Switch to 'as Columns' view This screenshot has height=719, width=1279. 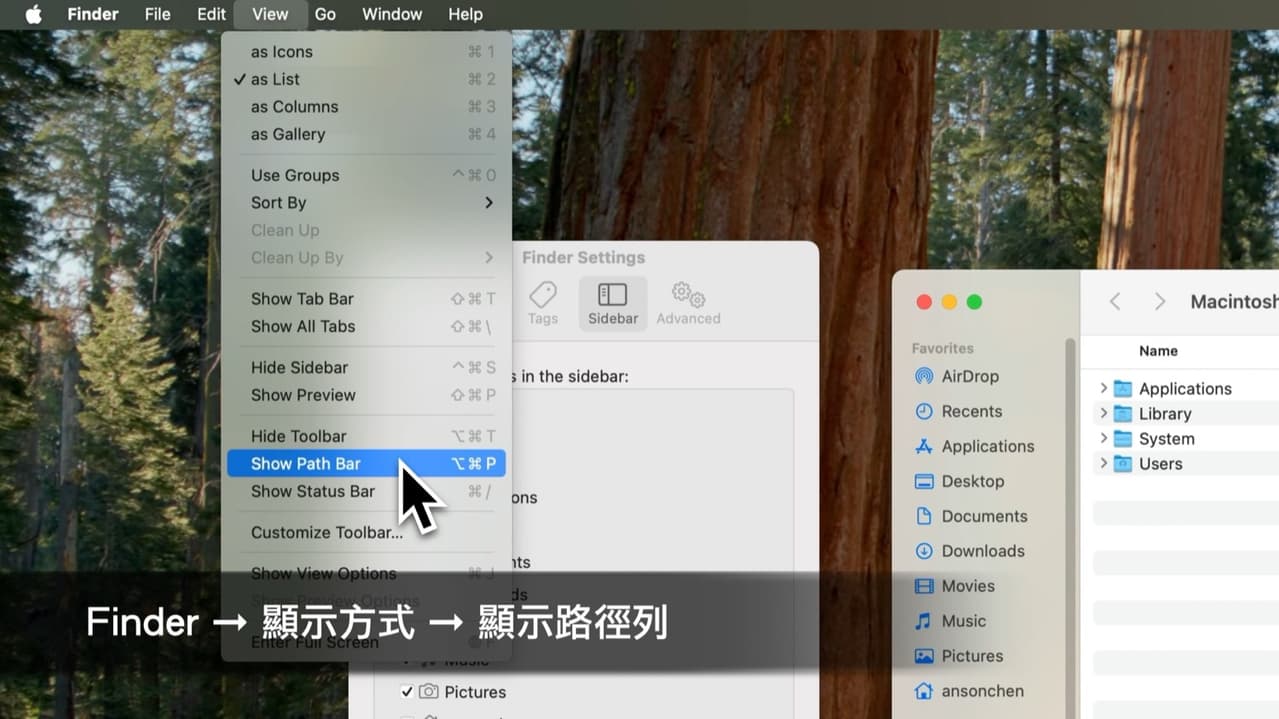point(367,107)
